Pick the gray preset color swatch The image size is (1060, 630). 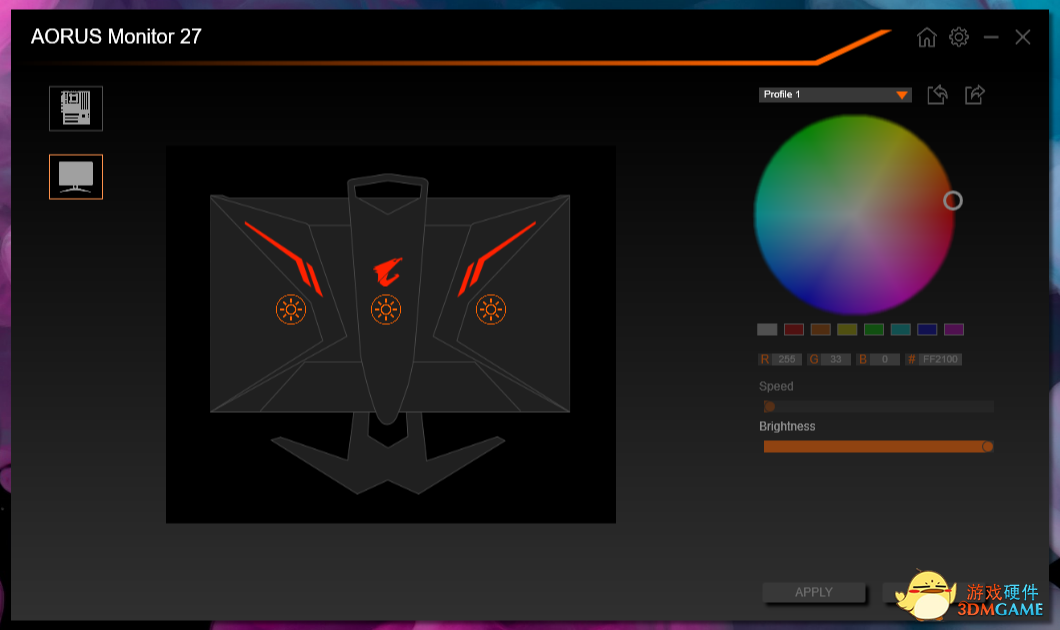(x=767, y=330)
